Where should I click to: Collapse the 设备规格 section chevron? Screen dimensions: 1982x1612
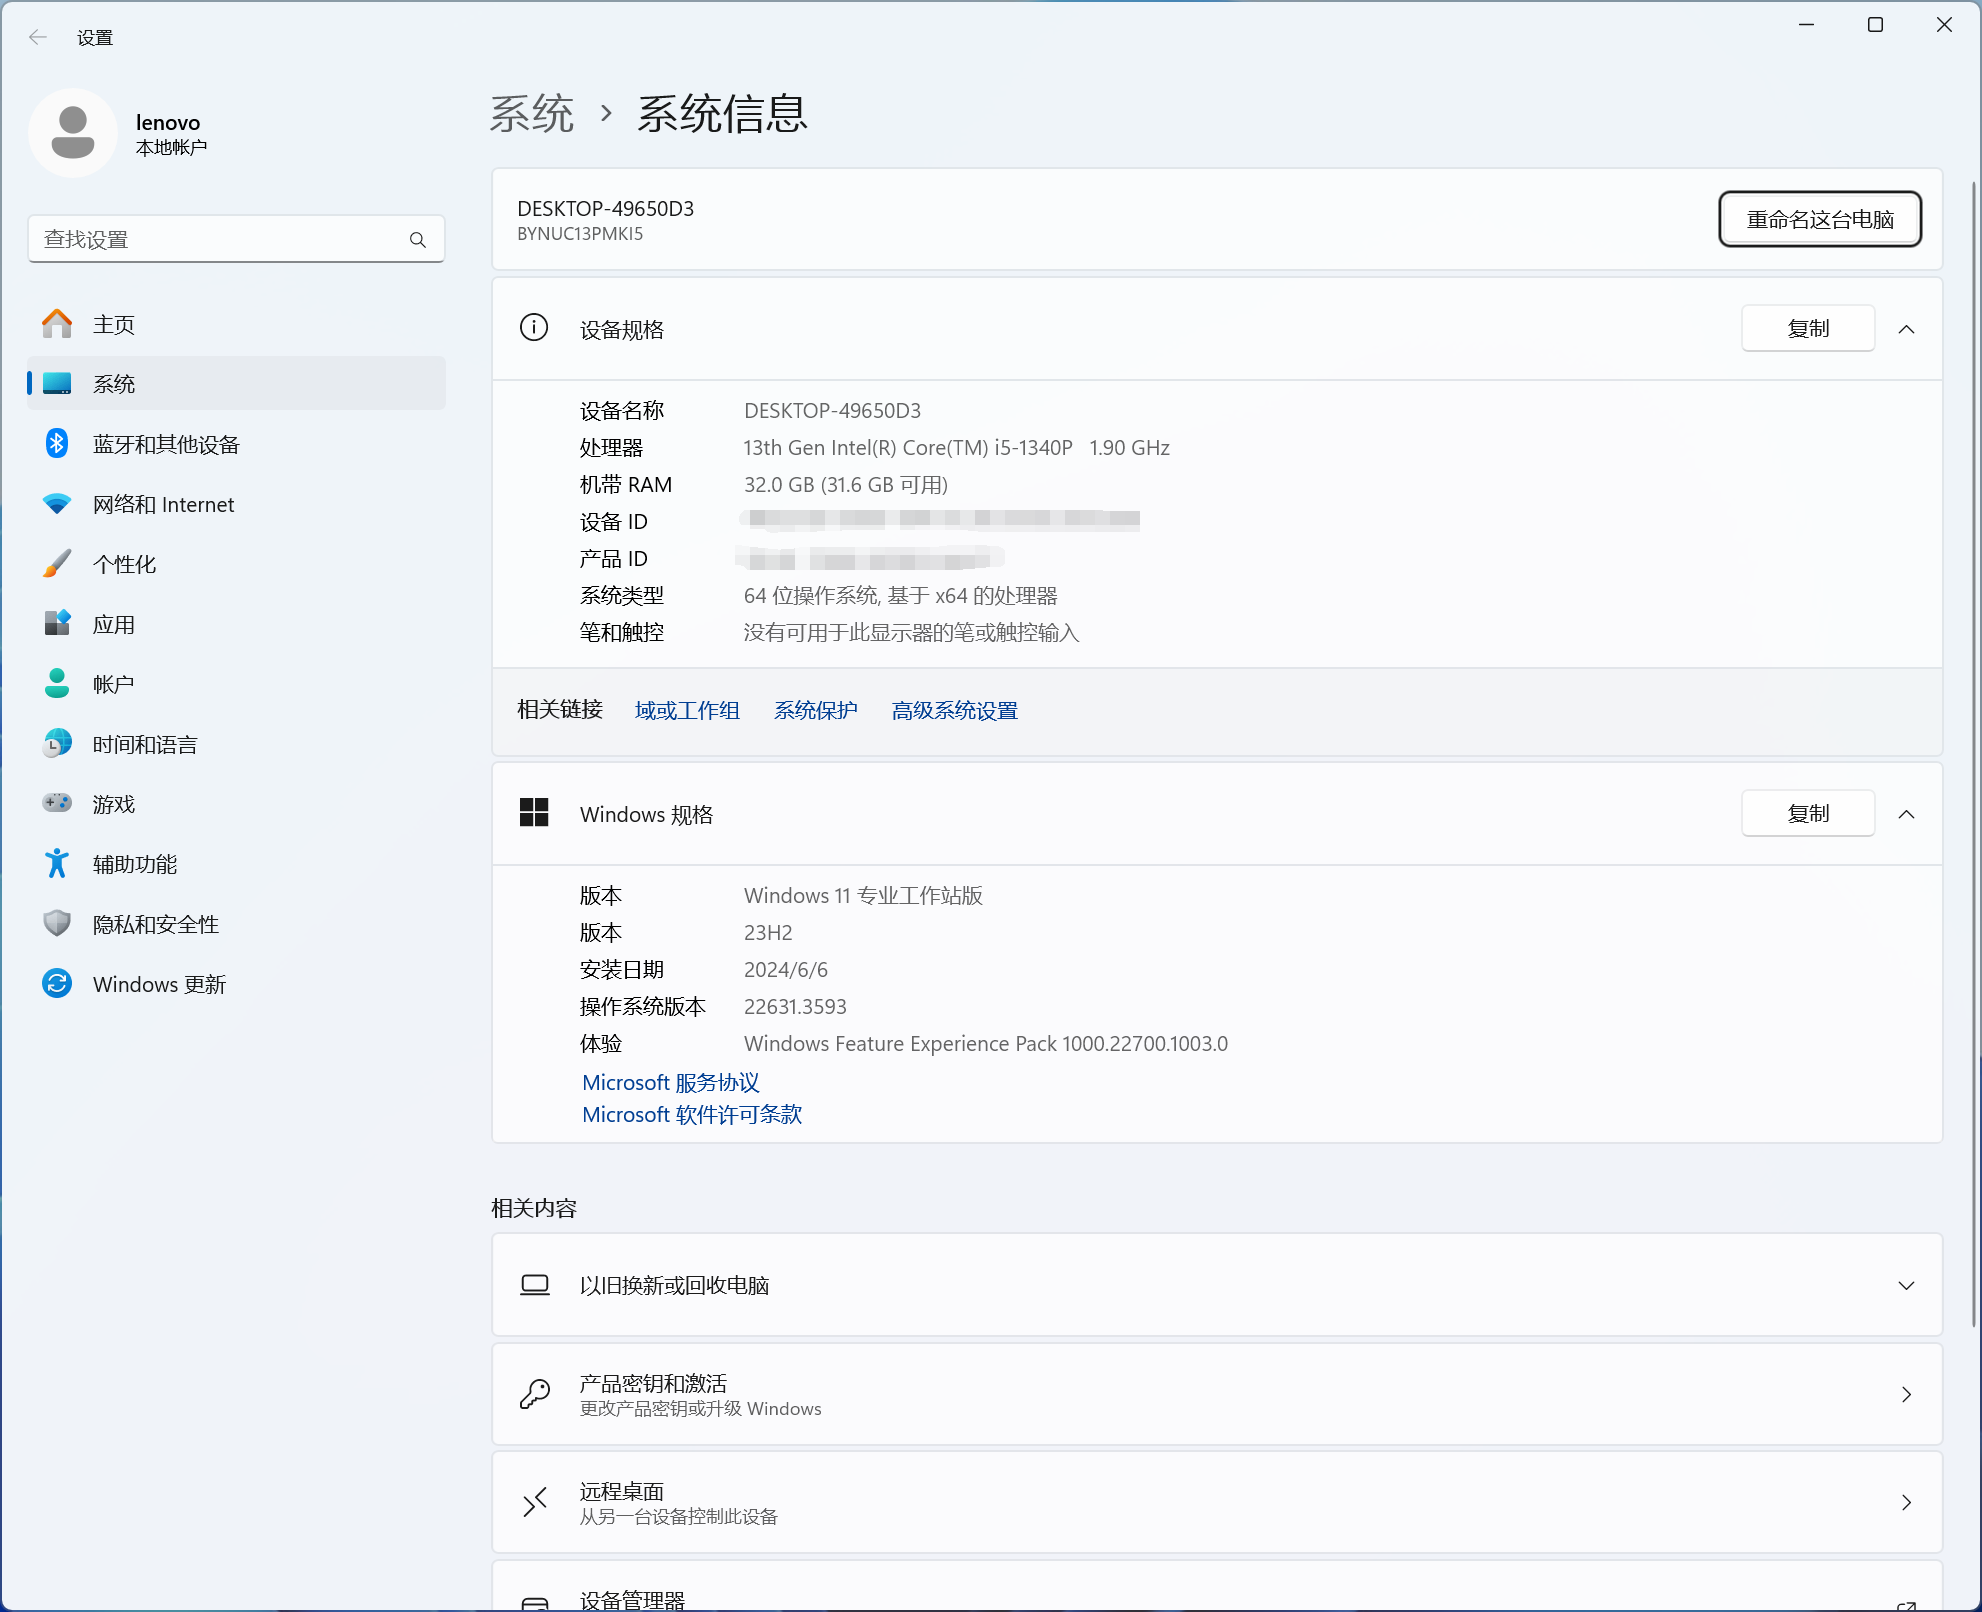tap(1906, 329)
